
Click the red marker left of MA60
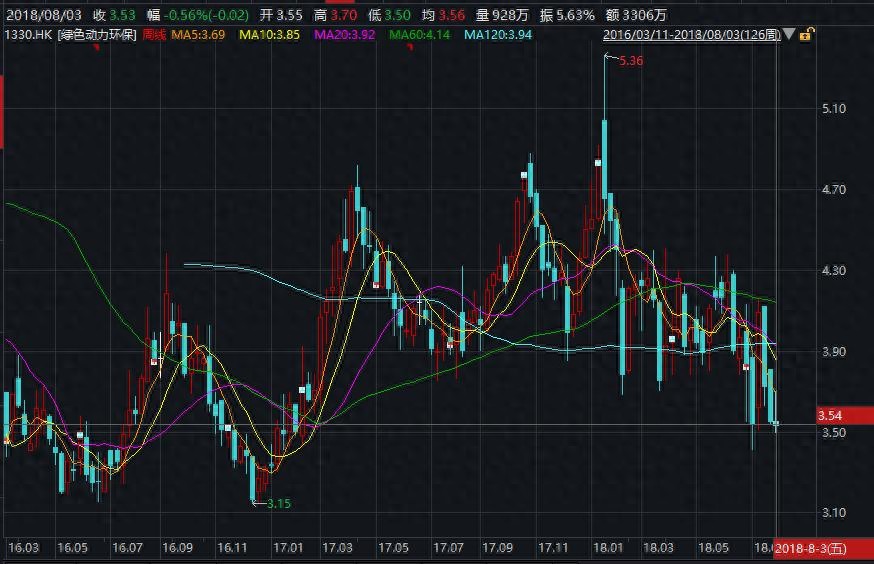[x=410, y=48]
